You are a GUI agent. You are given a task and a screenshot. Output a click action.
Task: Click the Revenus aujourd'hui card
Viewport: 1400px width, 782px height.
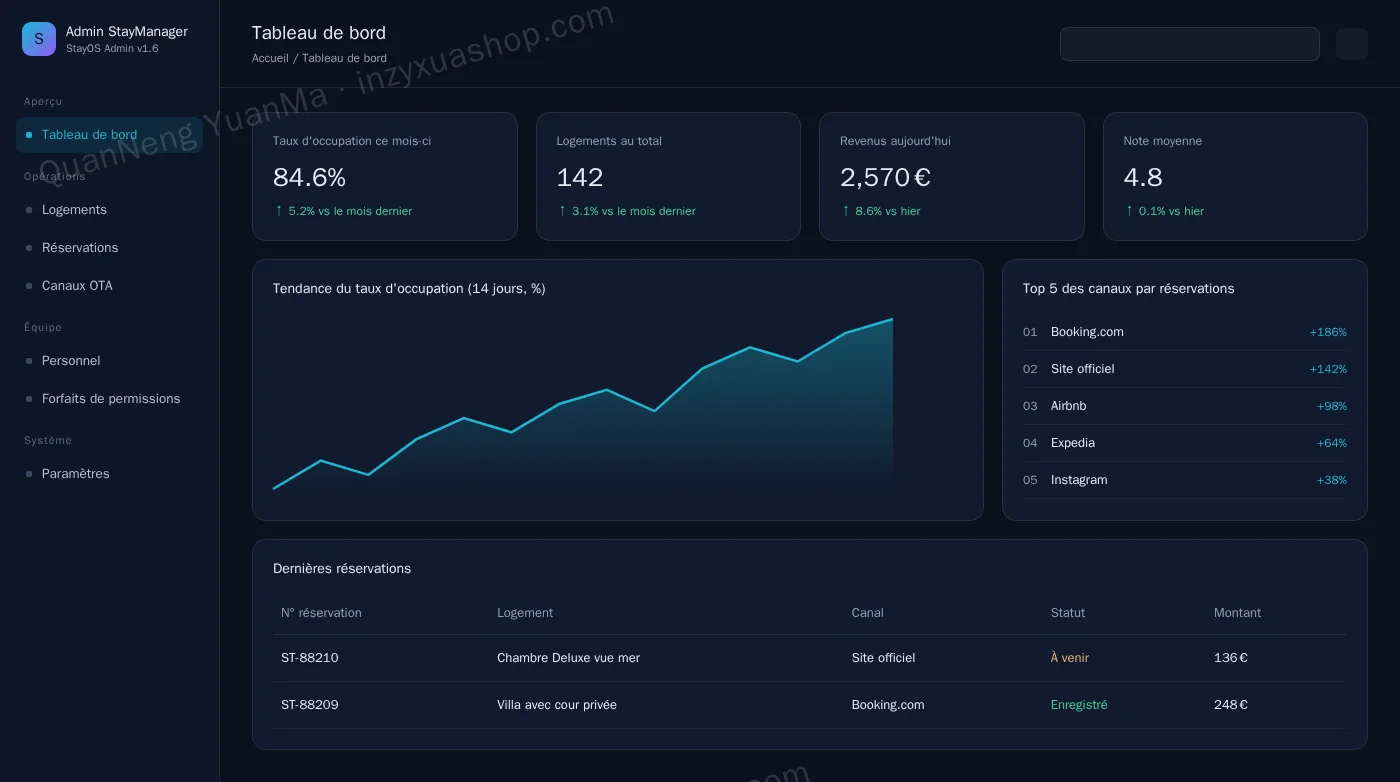click(952, 176)
